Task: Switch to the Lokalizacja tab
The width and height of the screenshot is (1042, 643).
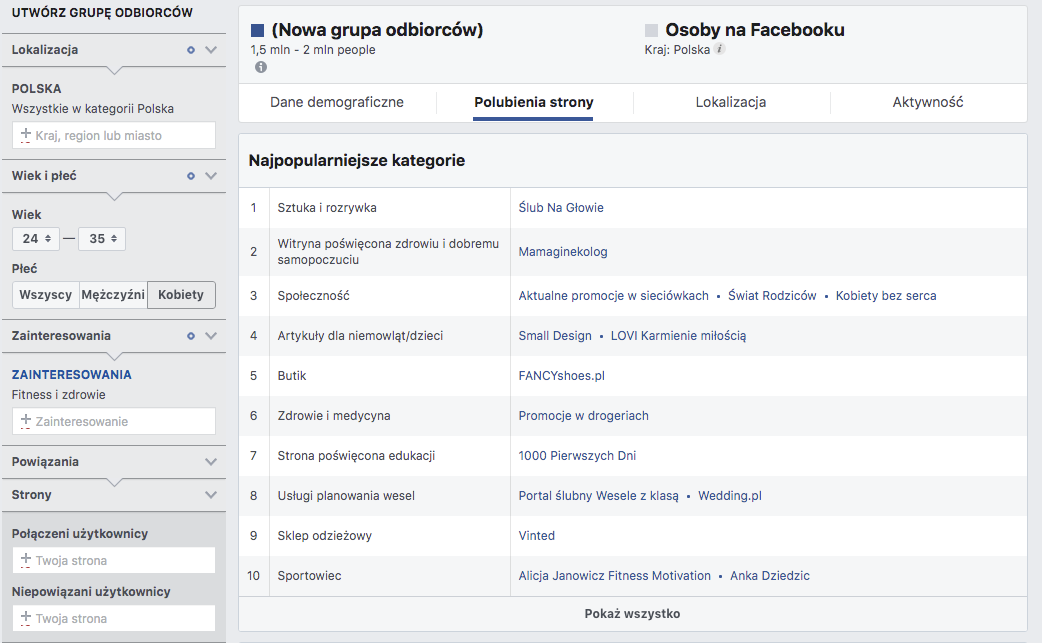Action: [731, 102]
